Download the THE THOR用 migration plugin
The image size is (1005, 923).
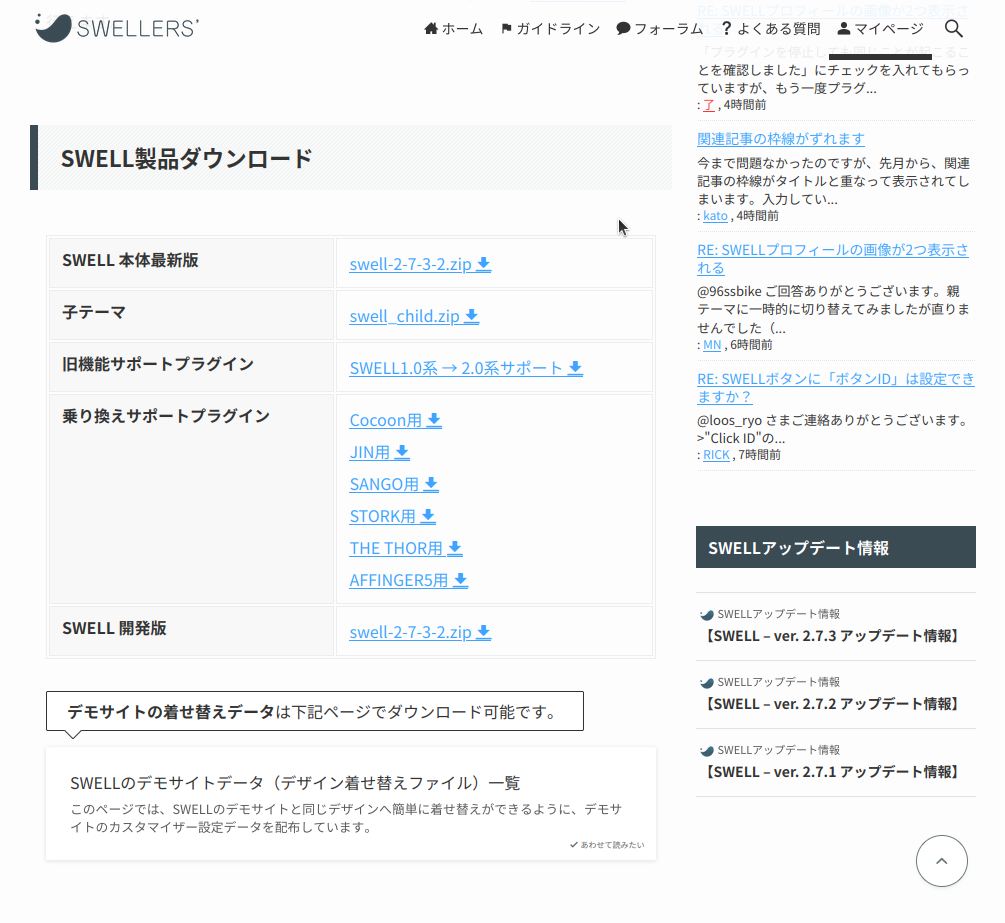tap(406, 548)
